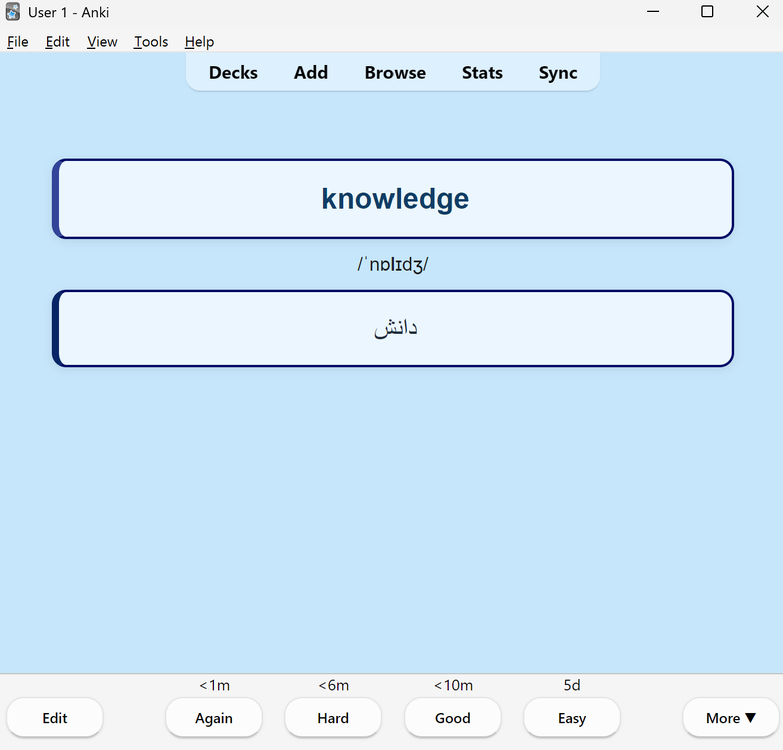Expand the More options dropdown

click(731, 718)
